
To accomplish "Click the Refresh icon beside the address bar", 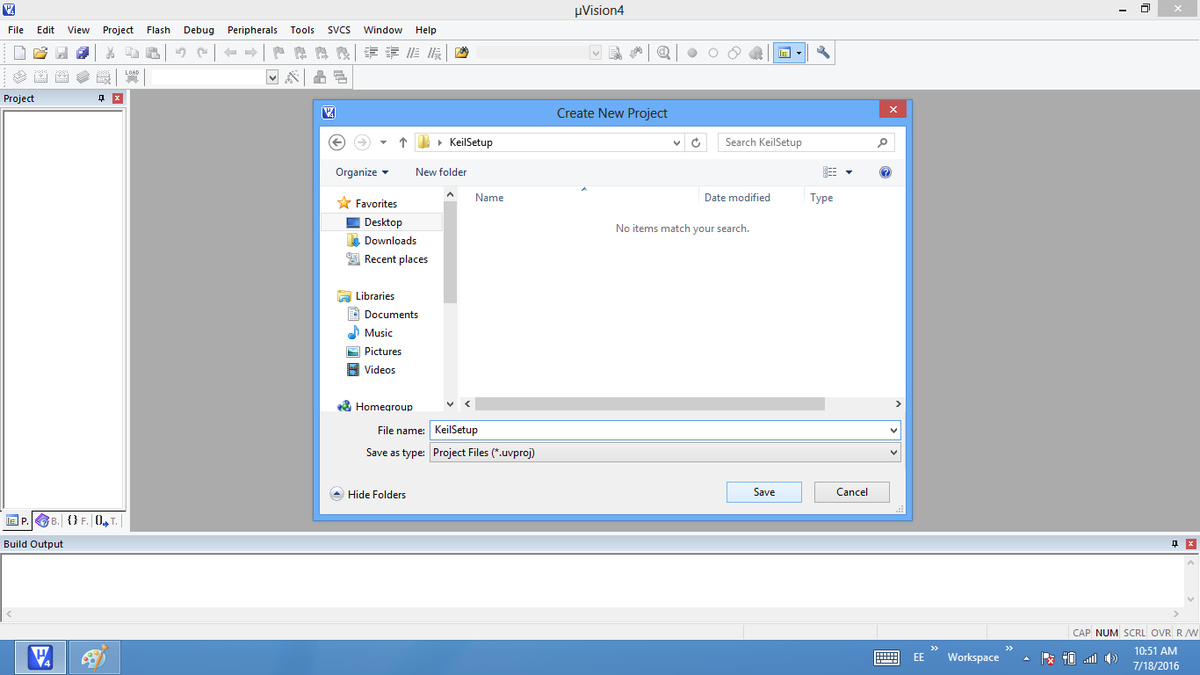I will coord(697,142).
